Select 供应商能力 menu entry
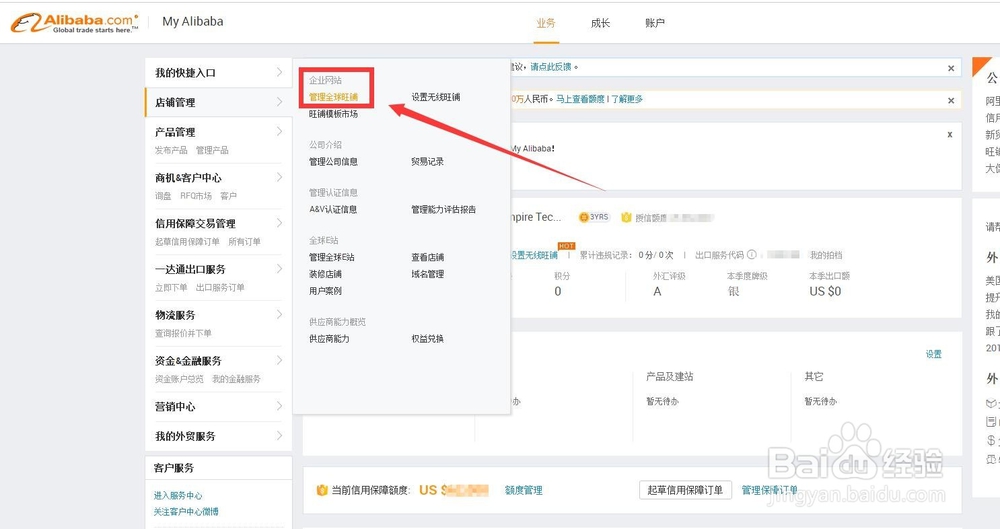1000x529 pixels. point(329,339)
